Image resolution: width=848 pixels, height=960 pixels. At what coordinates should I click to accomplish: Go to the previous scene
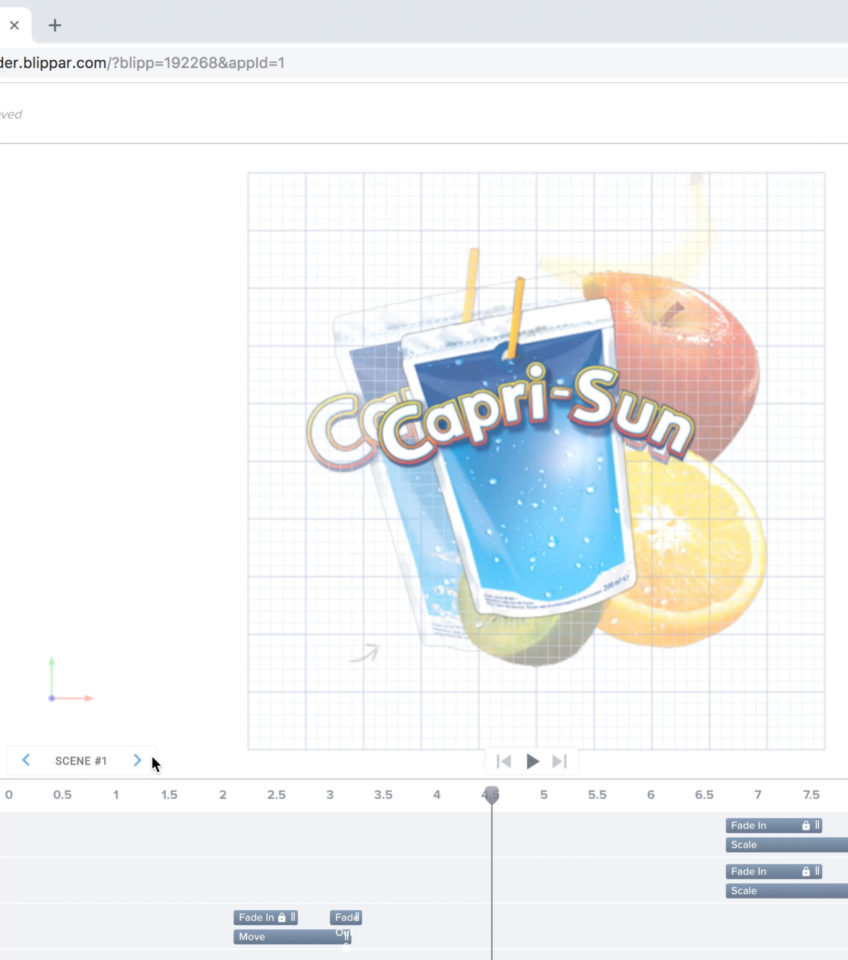(26, 760)
